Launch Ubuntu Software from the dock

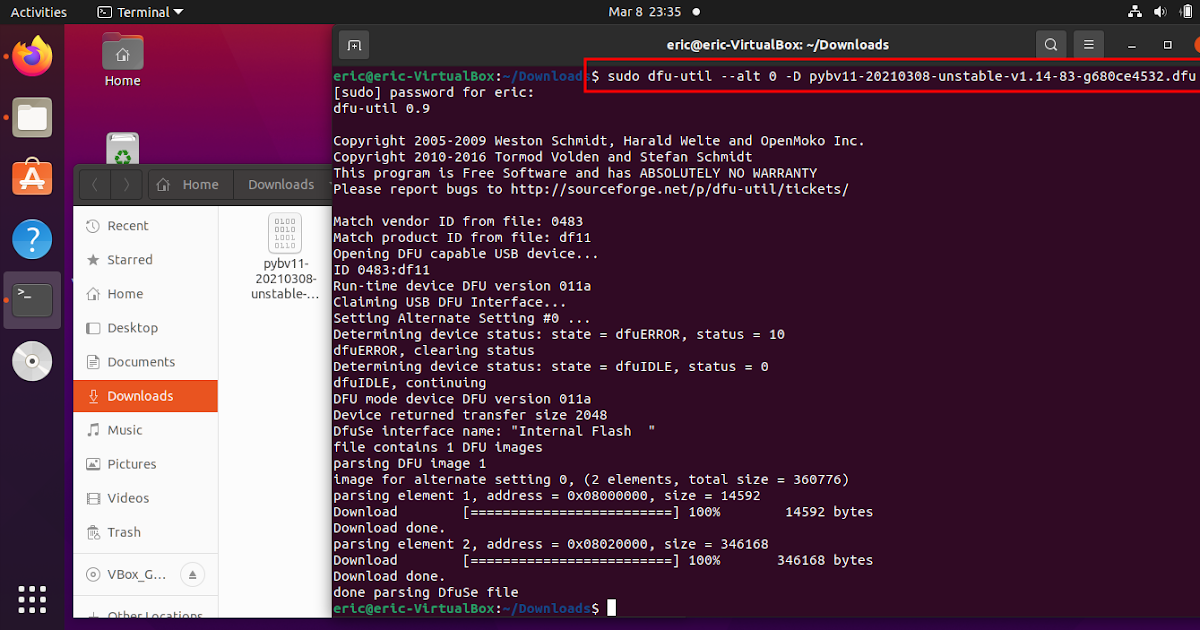point(31,176)
